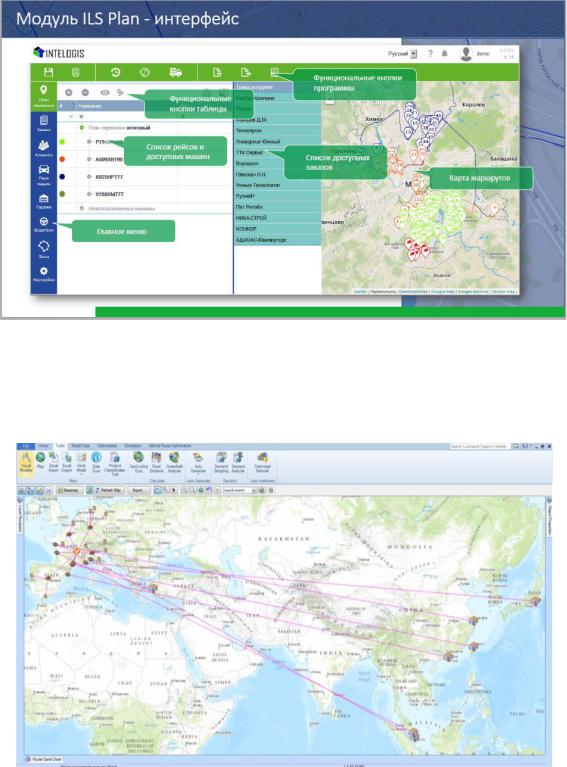Expand Неиспользованные машины node
This screenshot has height=767, width=567.
[x=82, y=208]
